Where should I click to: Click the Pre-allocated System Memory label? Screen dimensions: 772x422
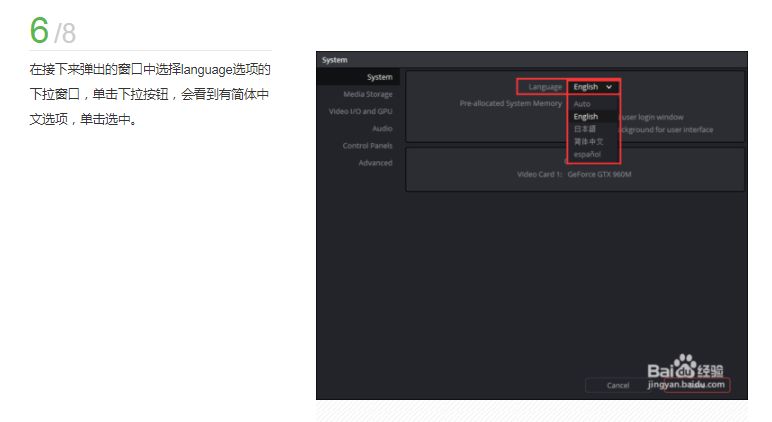tap(511, 103)
